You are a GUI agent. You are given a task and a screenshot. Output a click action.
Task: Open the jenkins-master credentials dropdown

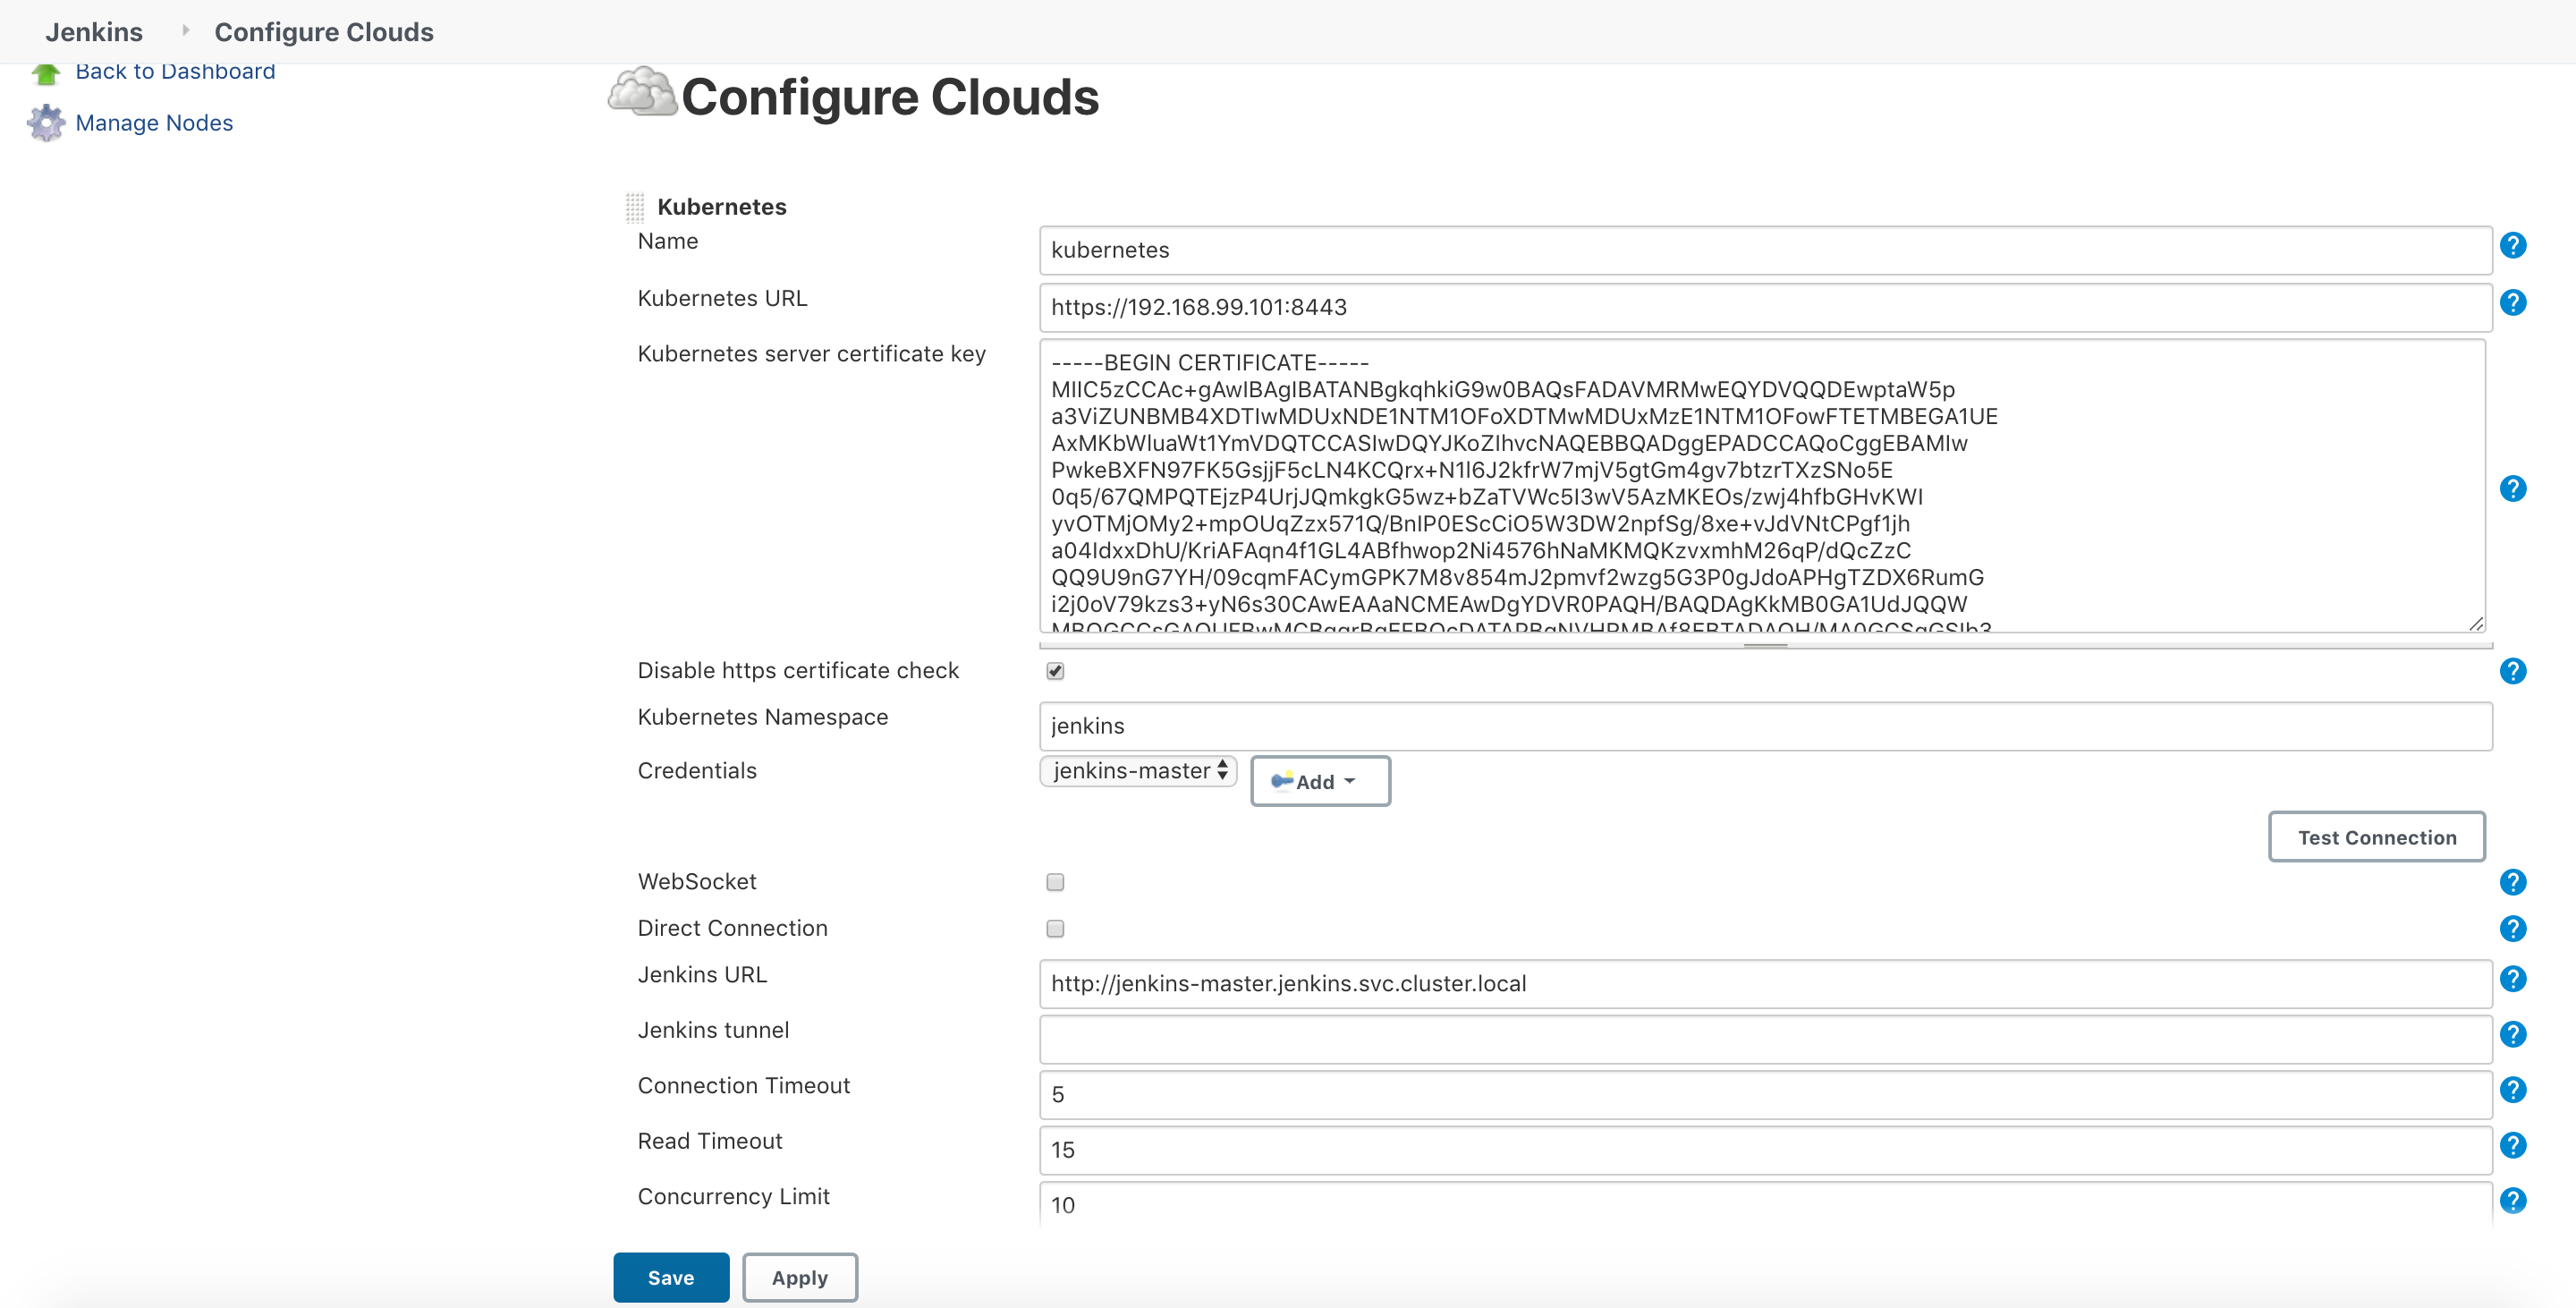tap(1137, 770)
